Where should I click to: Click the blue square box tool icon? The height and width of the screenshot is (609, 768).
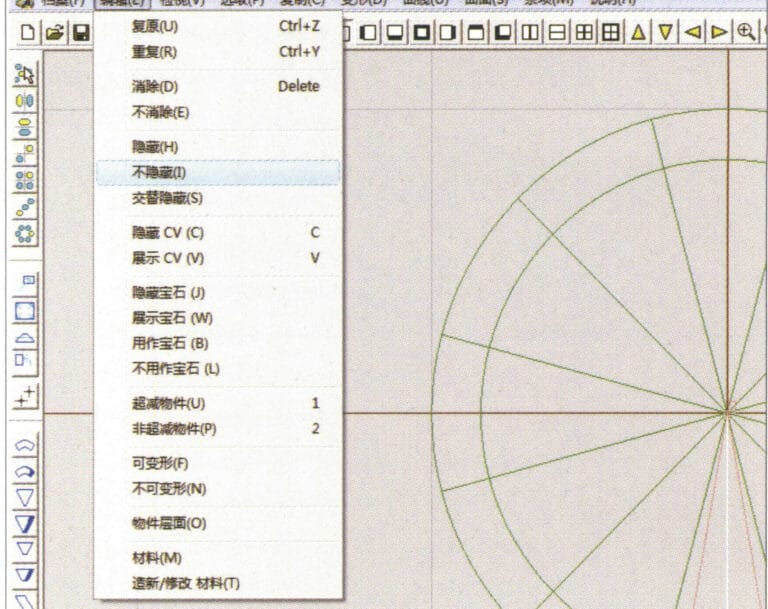[x=24, y=311]
